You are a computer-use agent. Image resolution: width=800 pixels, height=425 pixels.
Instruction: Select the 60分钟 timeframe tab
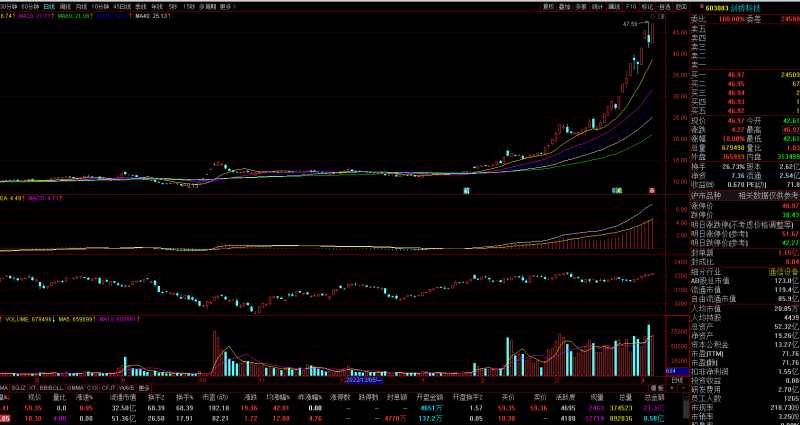(31, 6)
